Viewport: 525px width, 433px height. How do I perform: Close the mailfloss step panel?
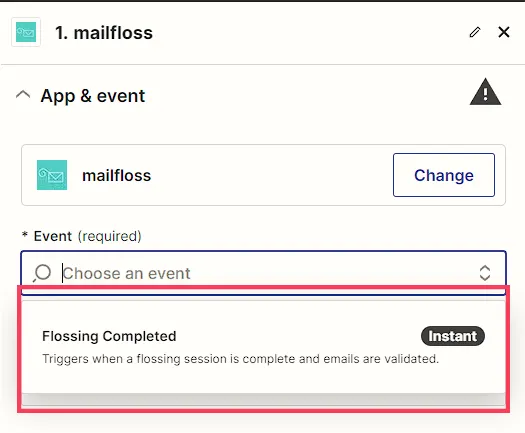pos(504,32)
